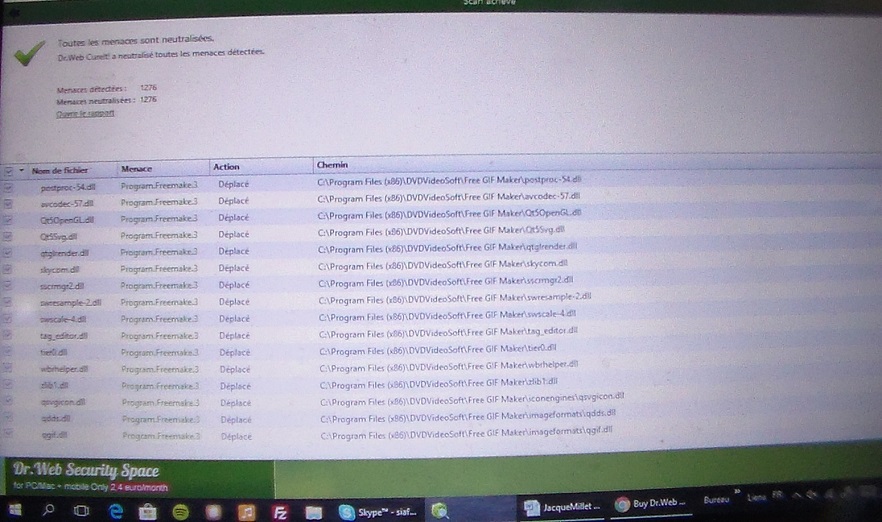Select the tag_editor.dll file name

[x=64, y=336]
